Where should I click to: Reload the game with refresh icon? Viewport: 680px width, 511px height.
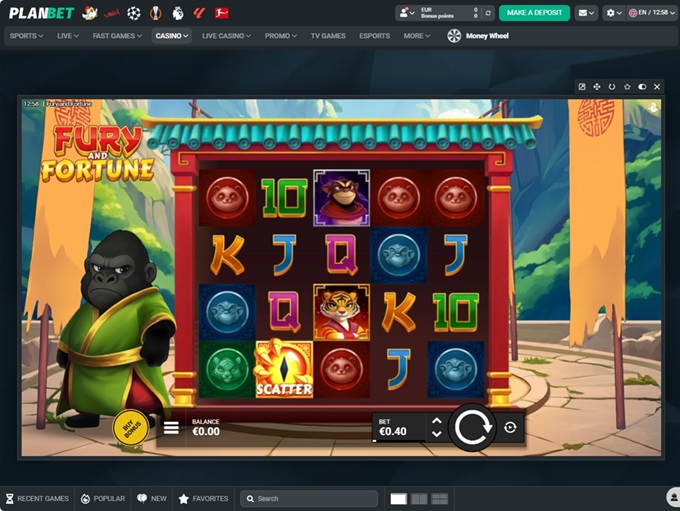612,87
